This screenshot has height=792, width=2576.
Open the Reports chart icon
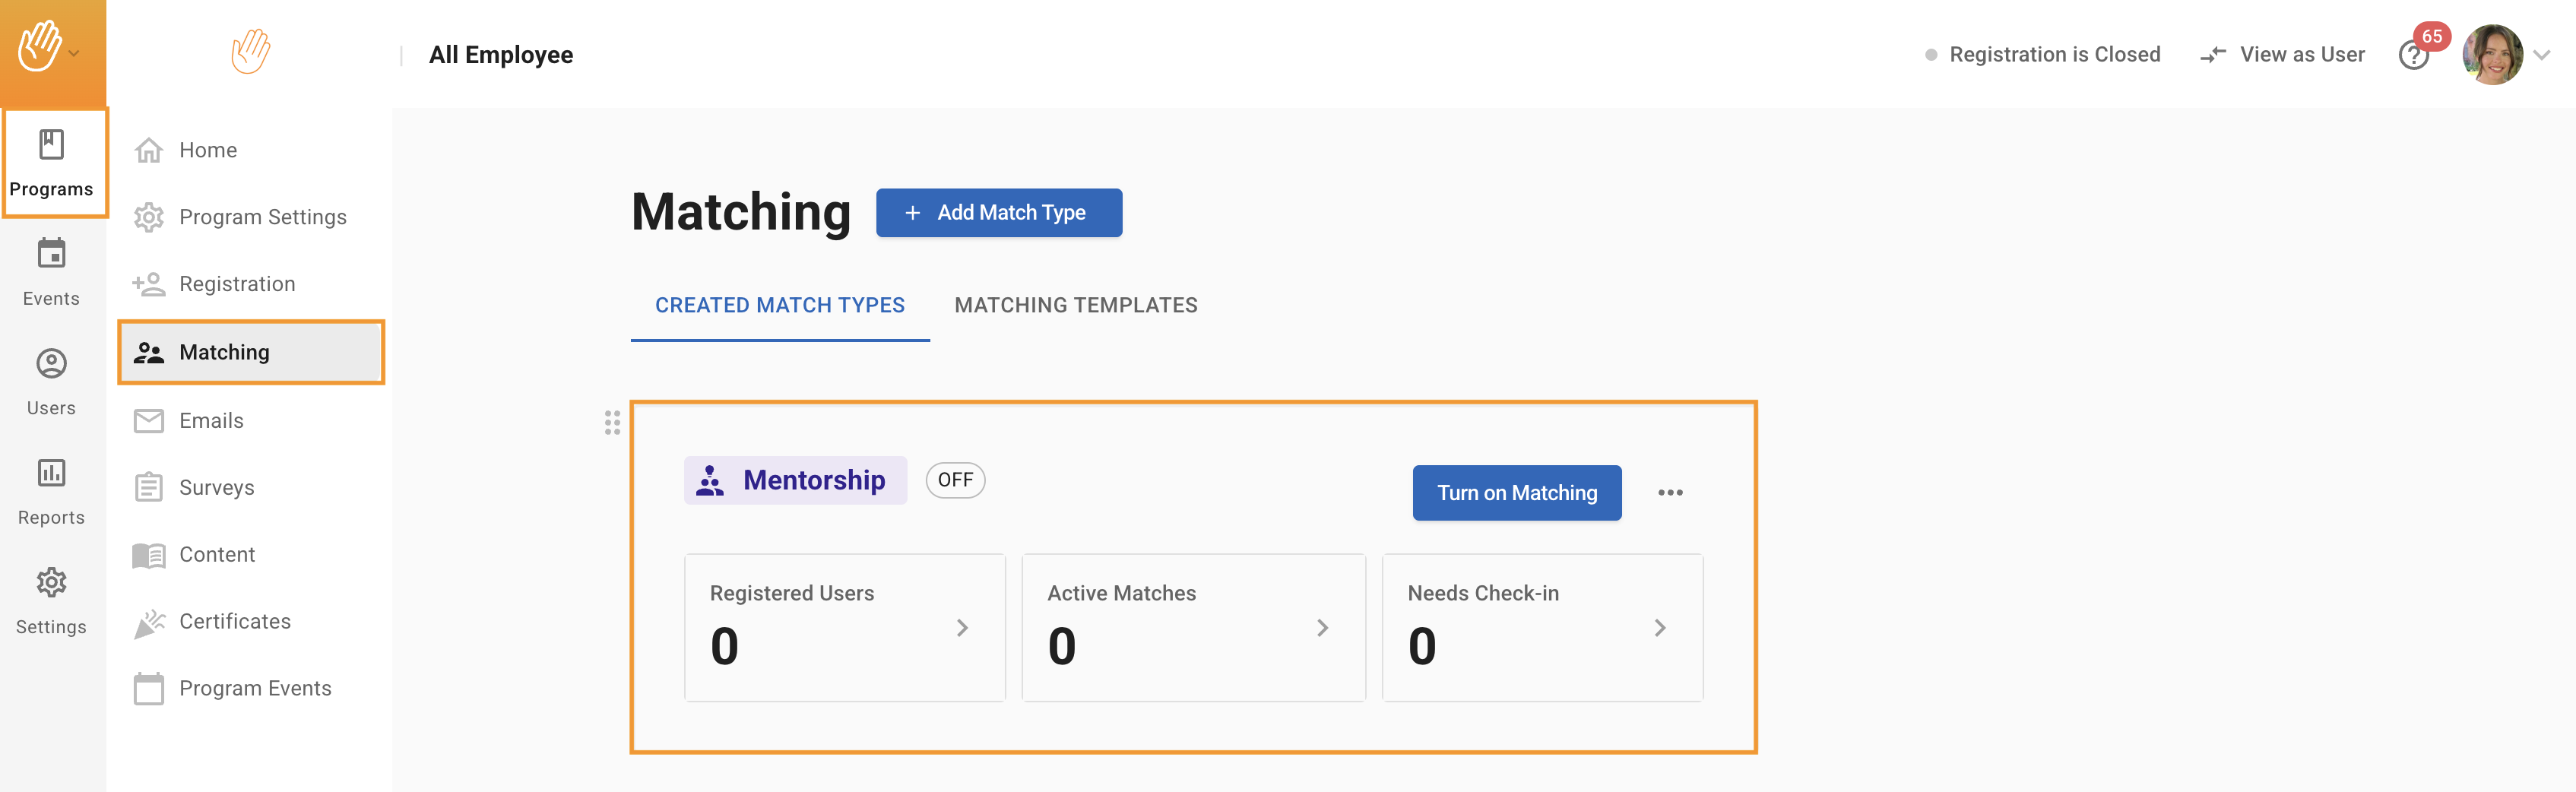click(51, 473)
